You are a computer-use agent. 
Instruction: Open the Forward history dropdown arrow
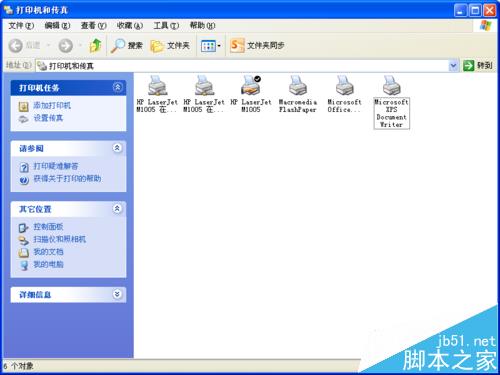(80, 46)
